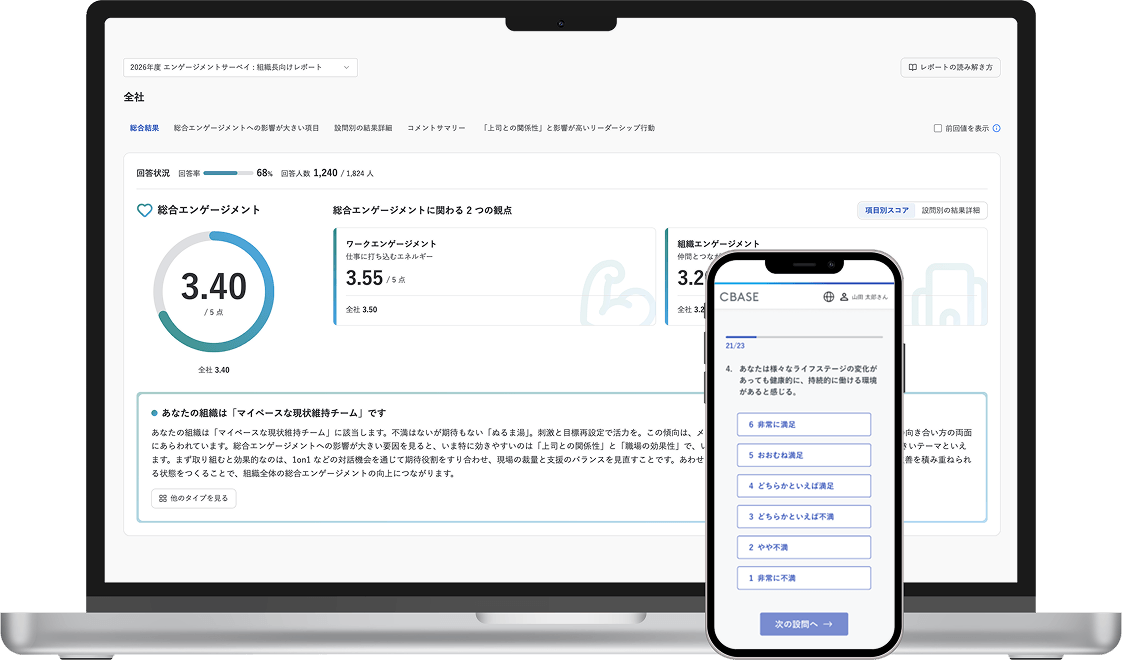This screenshot has height=660, width=1122.
Task: Select 設問別の結果詳細 toggle beside 項目別スコア
Action: coord(950,210)
